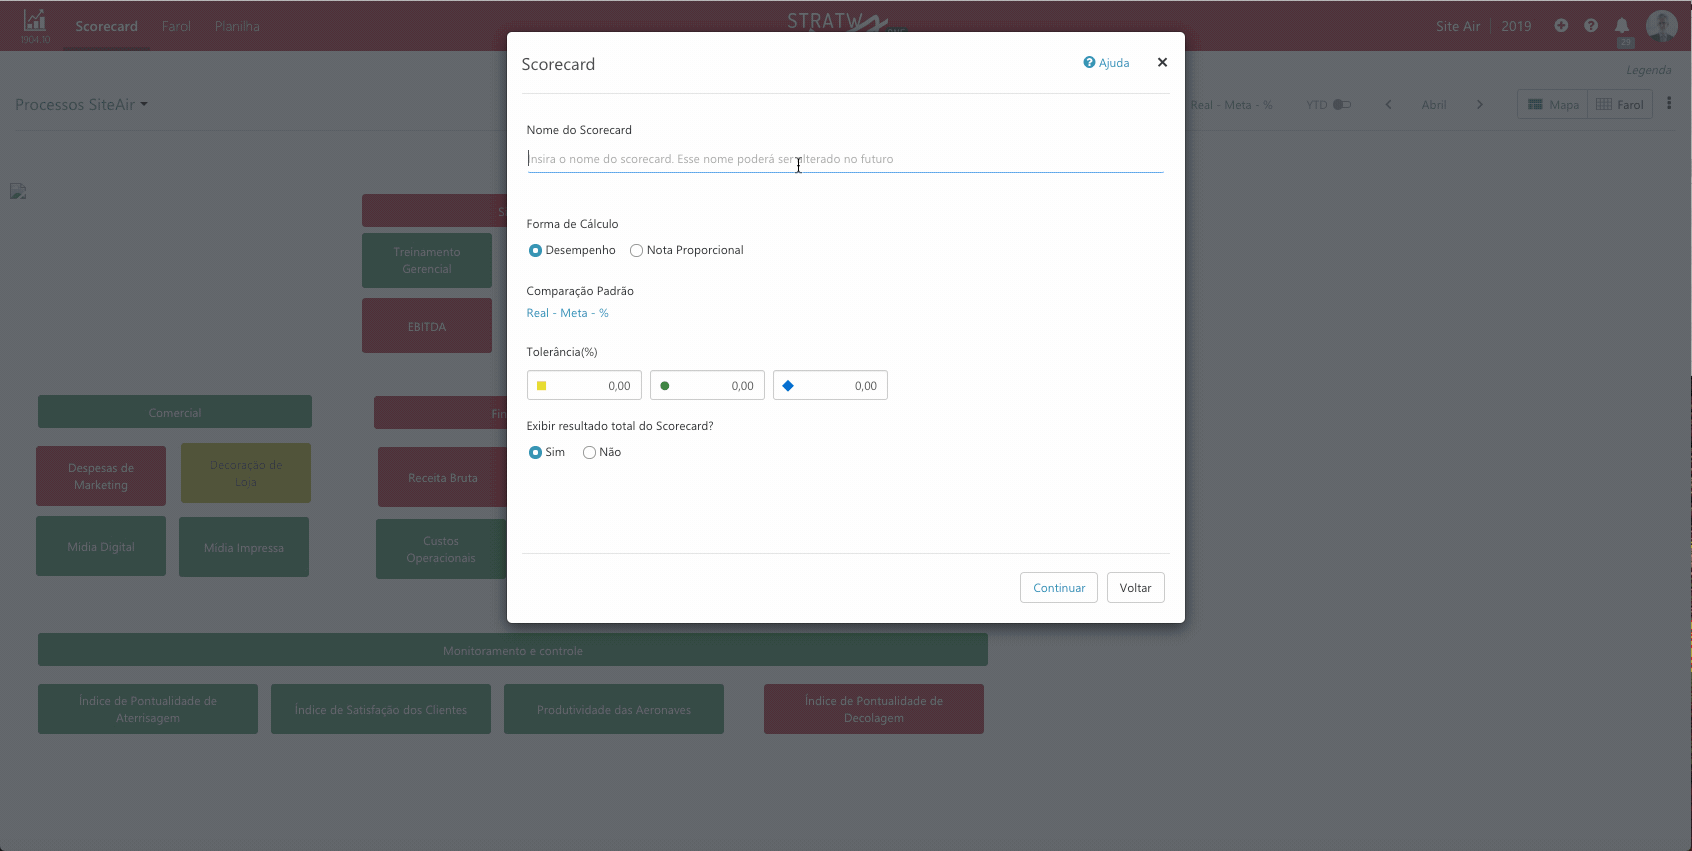The width and height of the screenshot is (1692, 851).
Task: Click the broken image icon on map
Action: click(18, 191)
